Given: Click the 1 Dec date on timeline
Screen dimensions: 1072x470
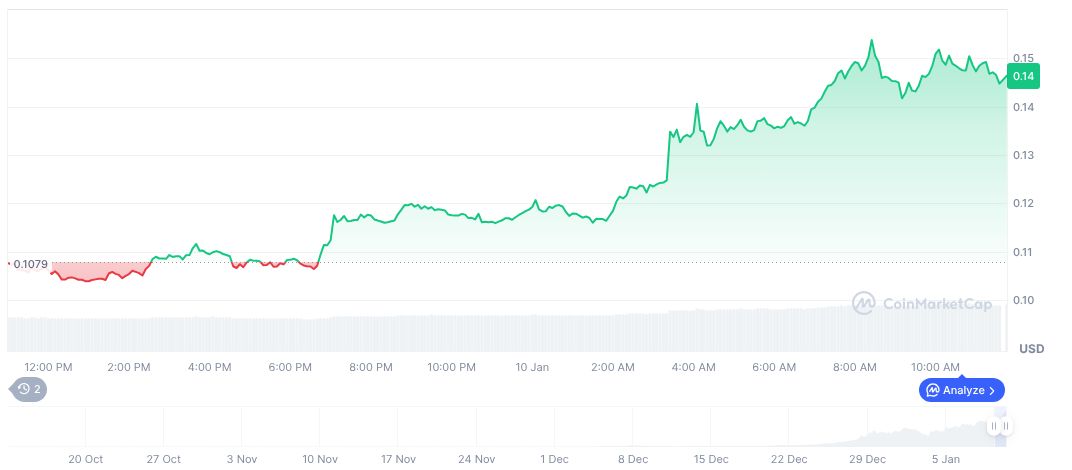Looking at the screenshot, I should (554, 459).
